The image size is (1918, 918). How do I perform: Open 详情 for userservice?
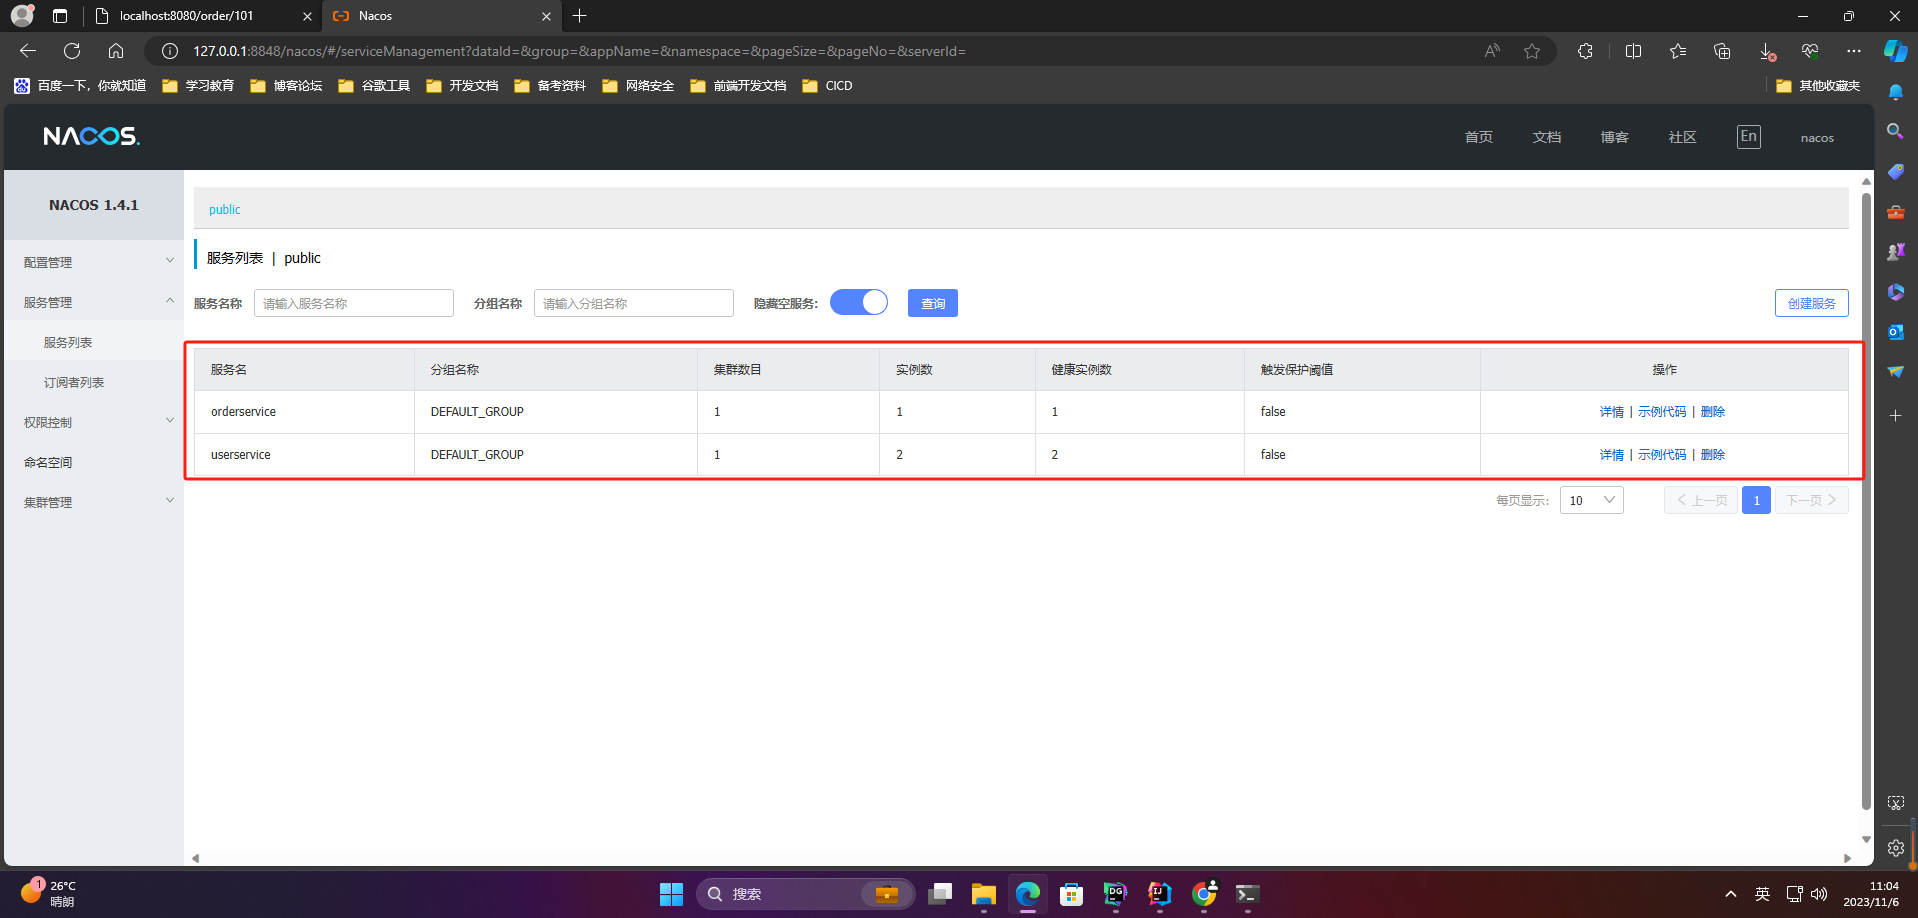tap(1611, 455)
